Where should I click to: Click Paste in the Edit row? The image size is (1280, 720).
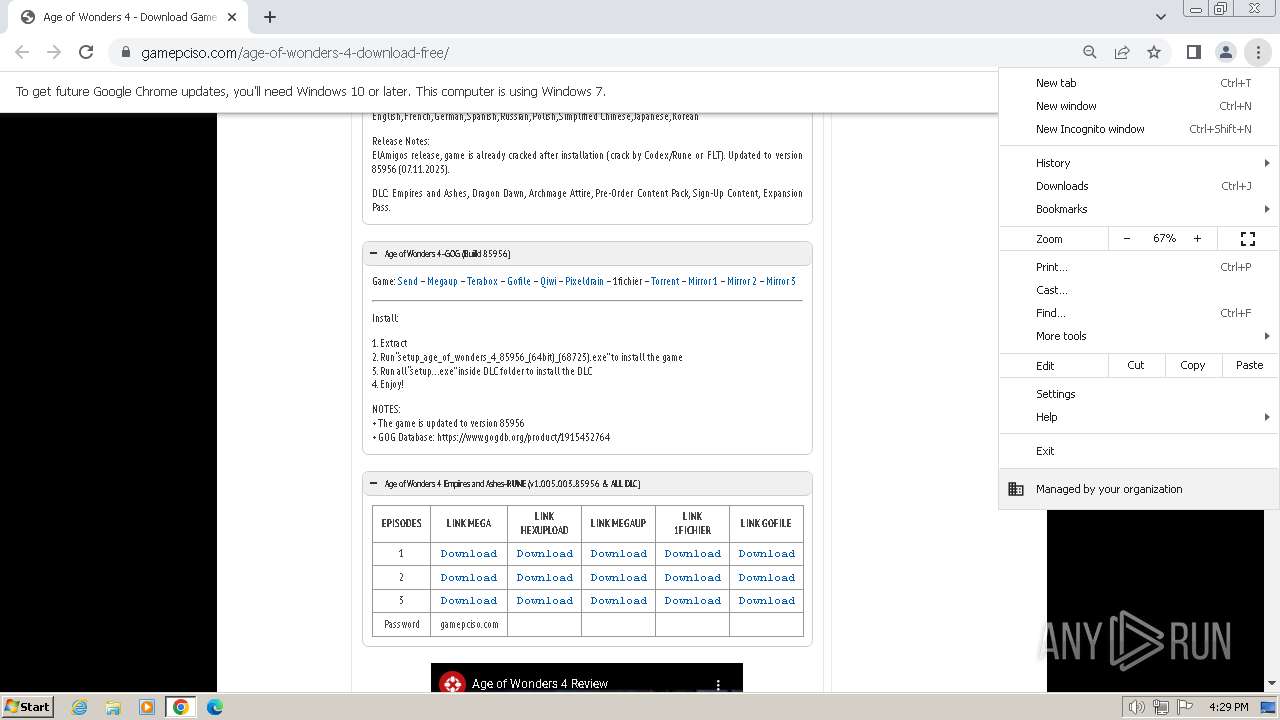[1250, 365]
